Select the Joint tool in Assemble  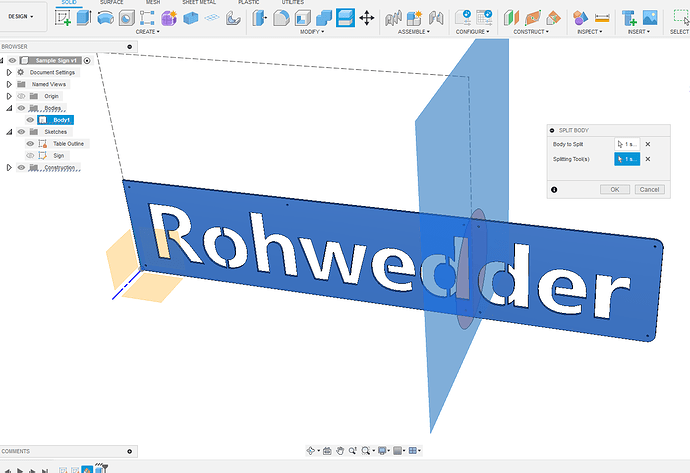(393, 18)
